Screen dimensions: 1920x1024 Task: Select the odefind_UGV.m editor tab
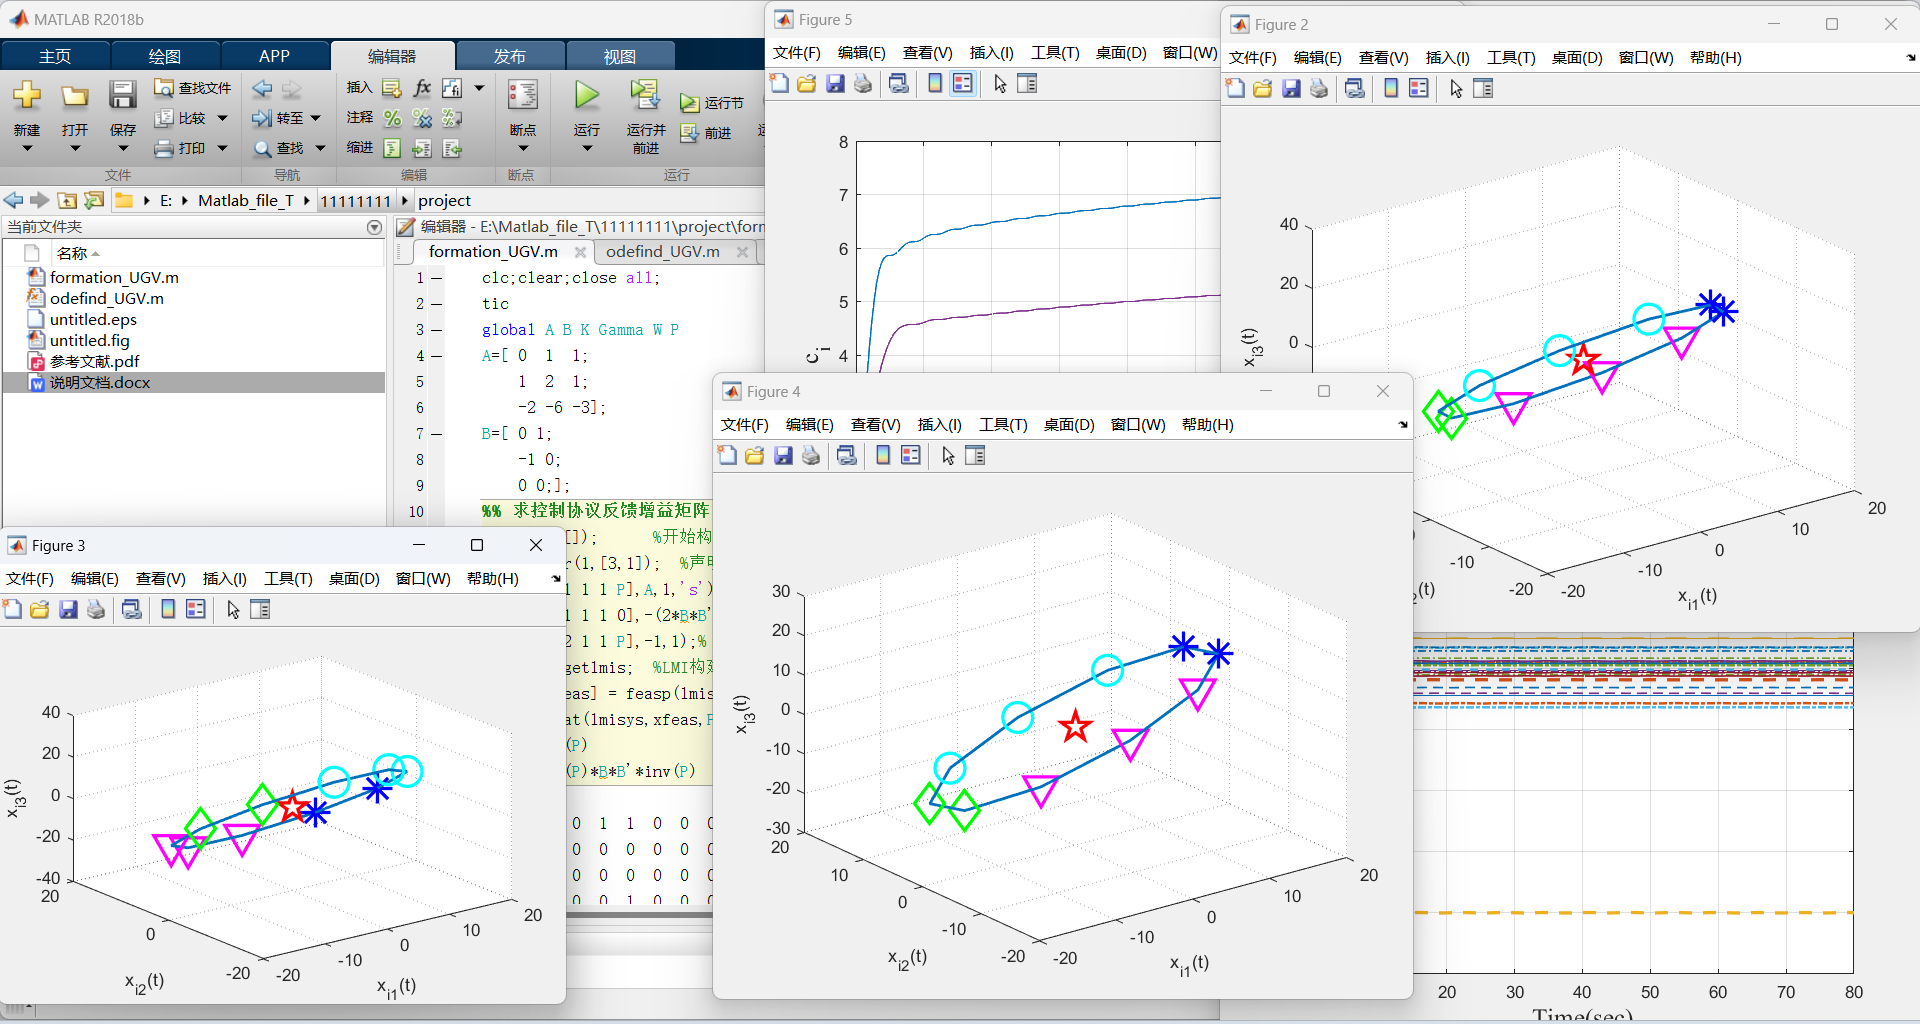point(662,252)
